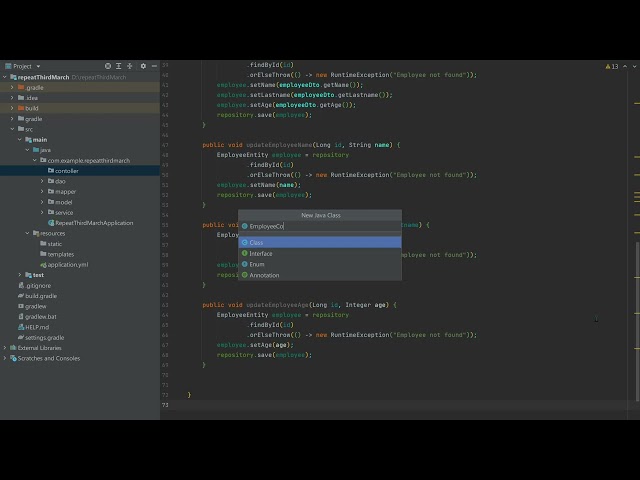The height and width of the screenshot is (480, 640).
Task: Expand the .idea folder
Action: click(x=12, y=98)
